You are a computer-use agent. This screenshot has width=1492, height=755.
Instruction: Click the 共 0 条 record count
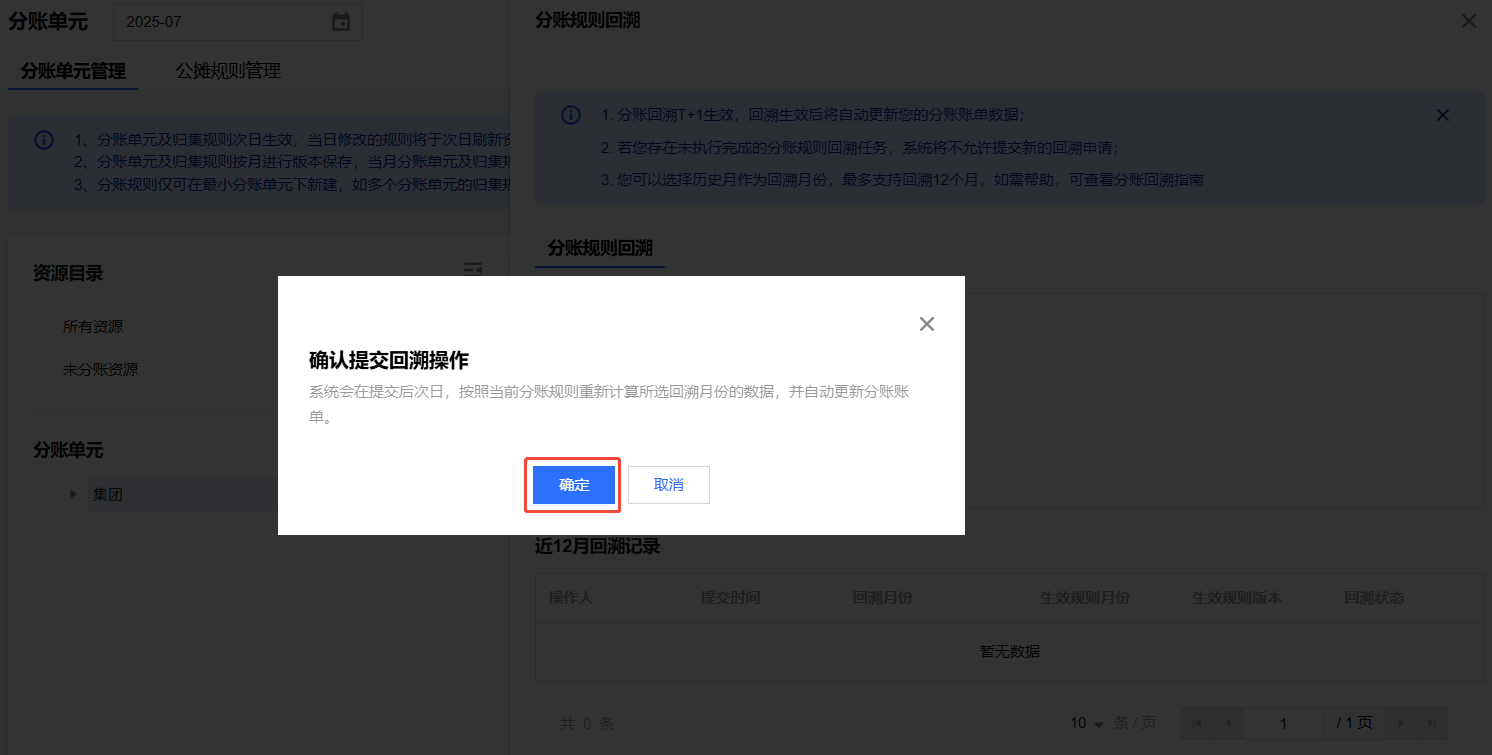pos(587,723)
